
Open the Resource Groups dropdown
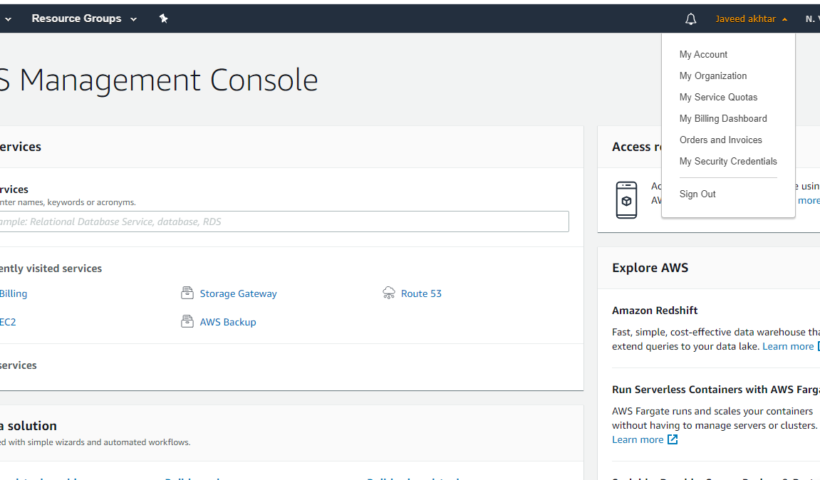84,18
